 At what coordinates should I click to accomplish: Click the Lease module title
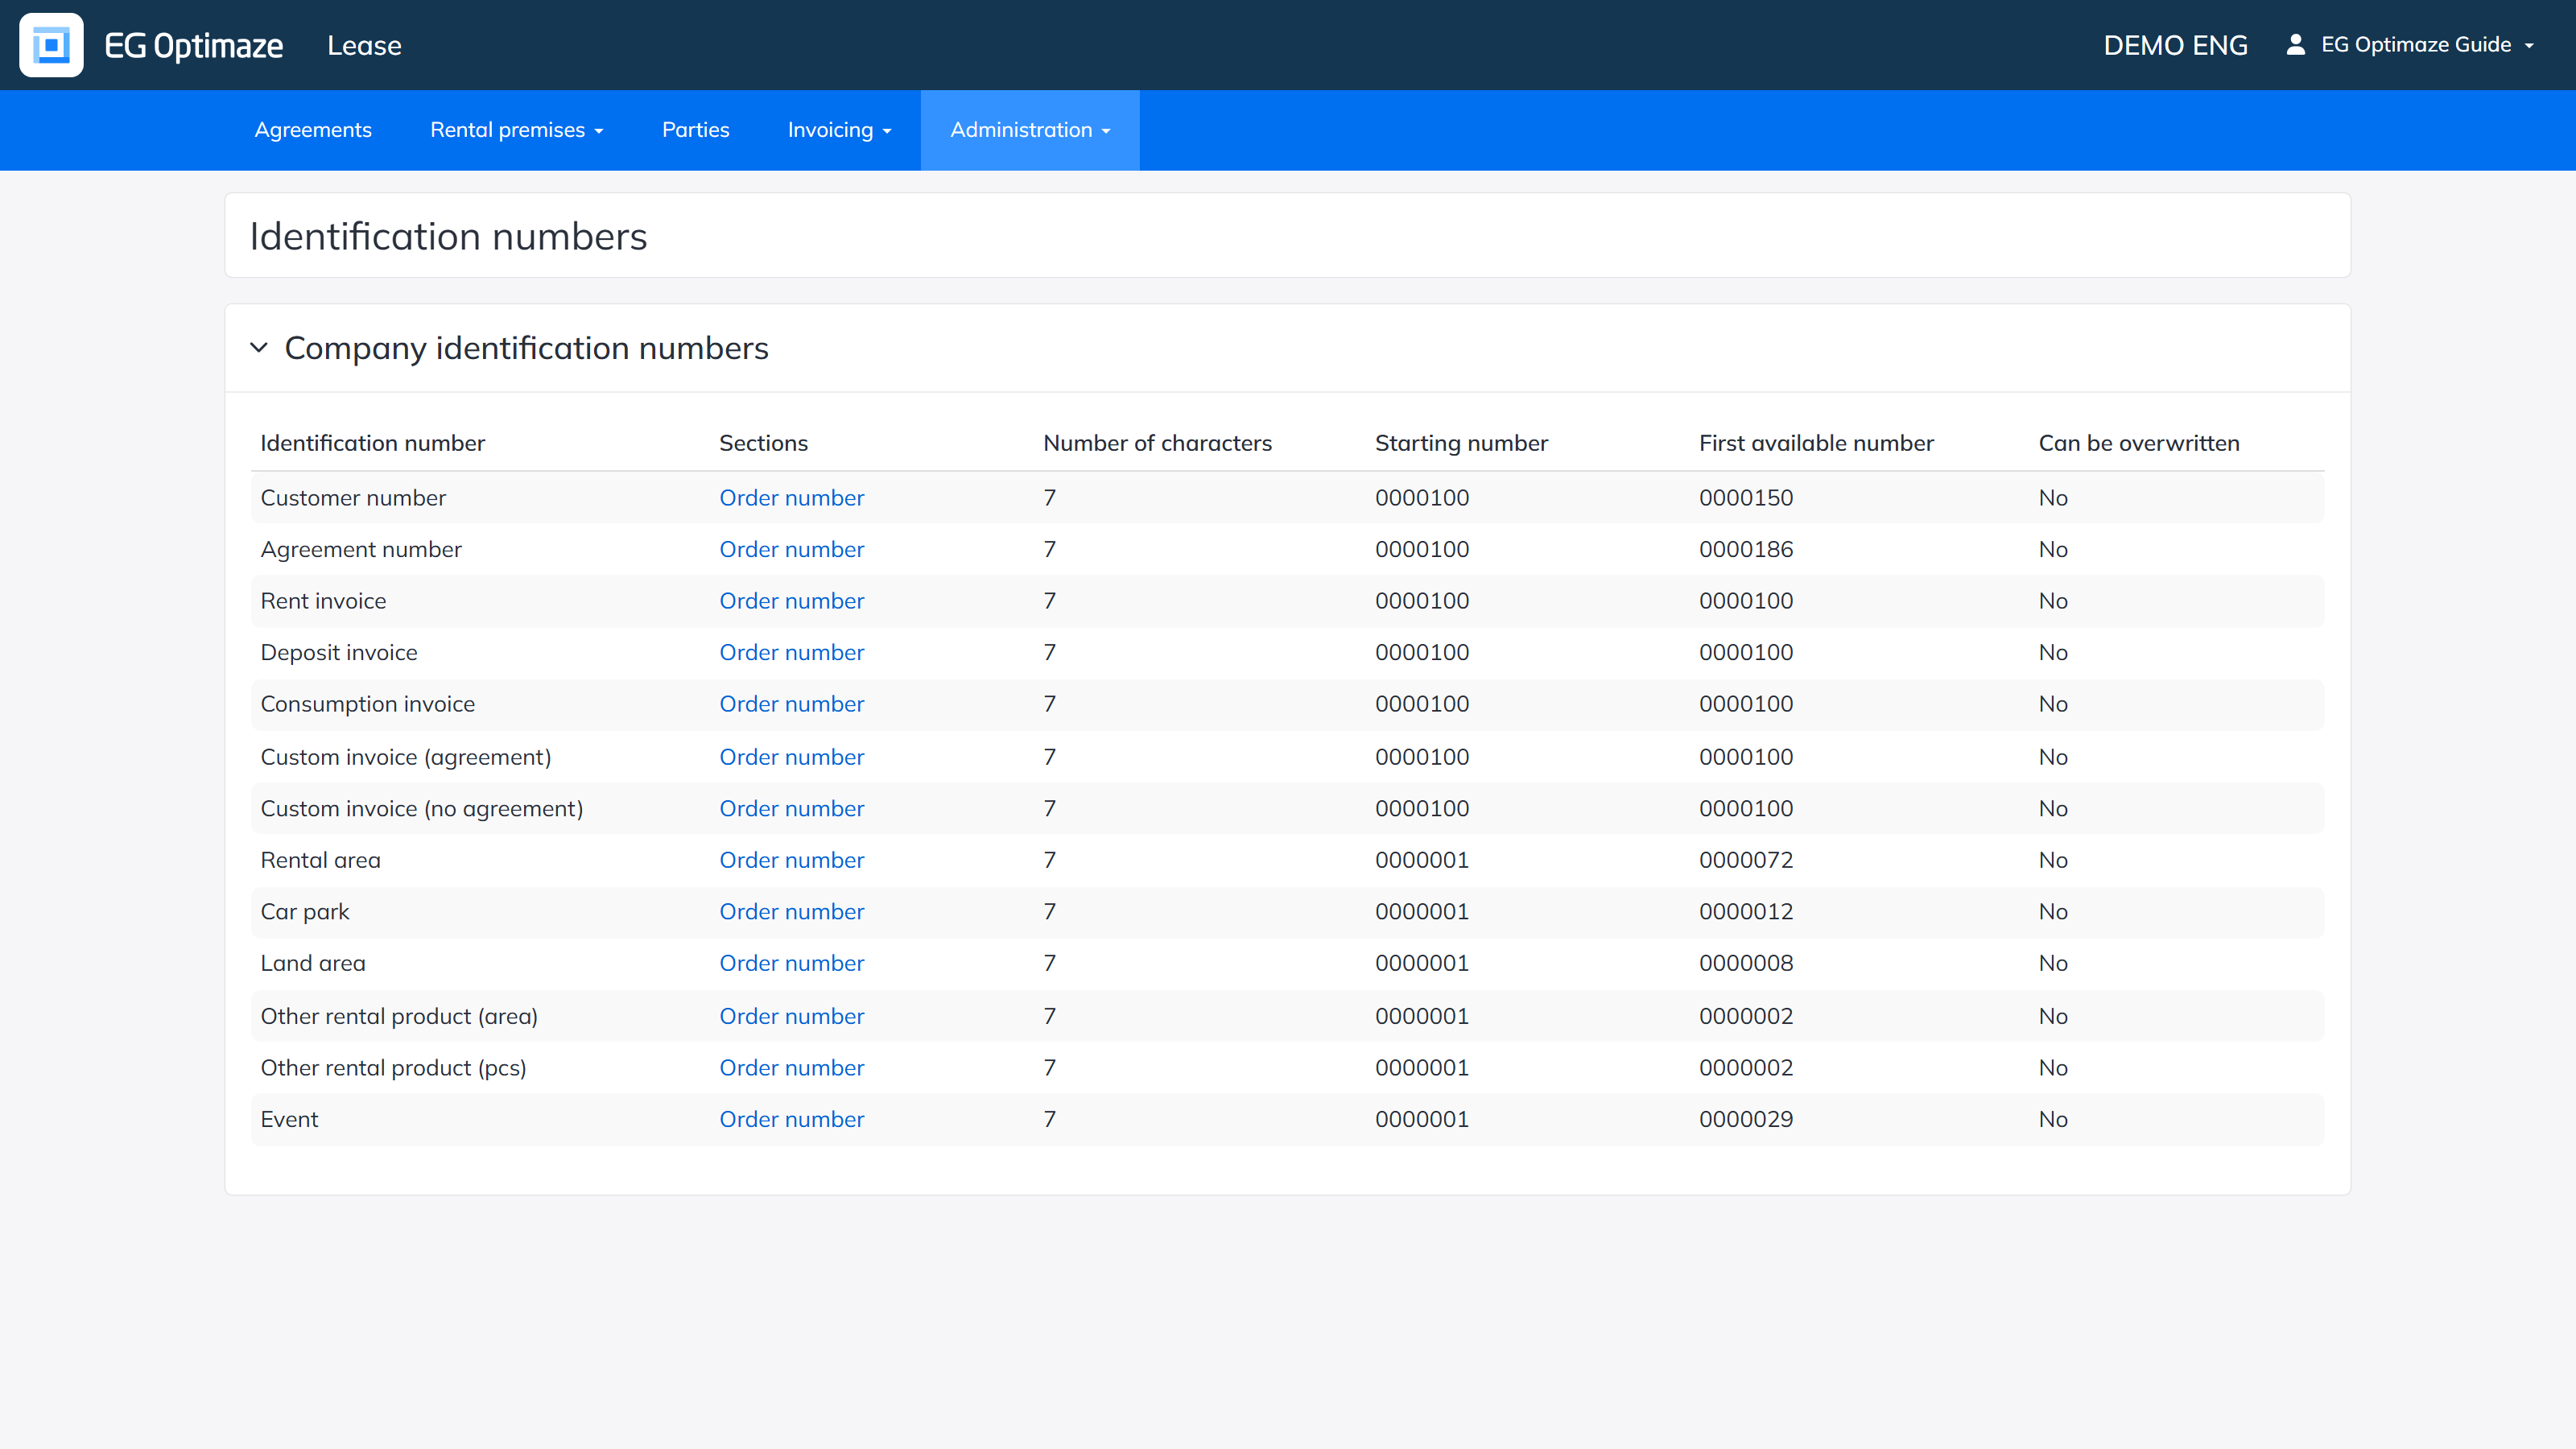click(364, 45)
